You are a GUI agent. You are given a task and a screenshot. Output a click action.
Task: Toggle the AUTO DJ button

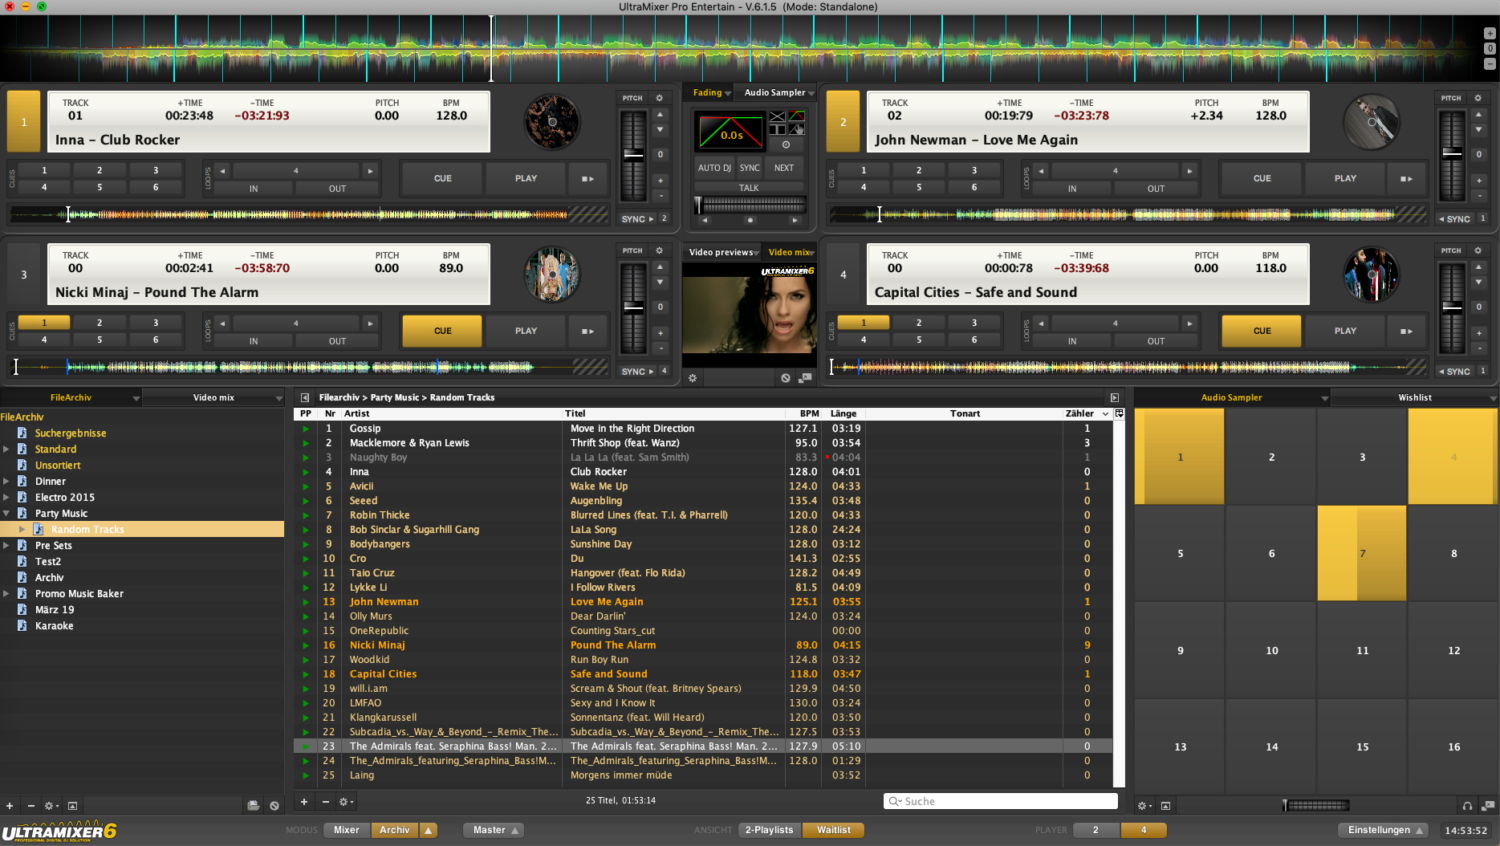pos(714,168)
